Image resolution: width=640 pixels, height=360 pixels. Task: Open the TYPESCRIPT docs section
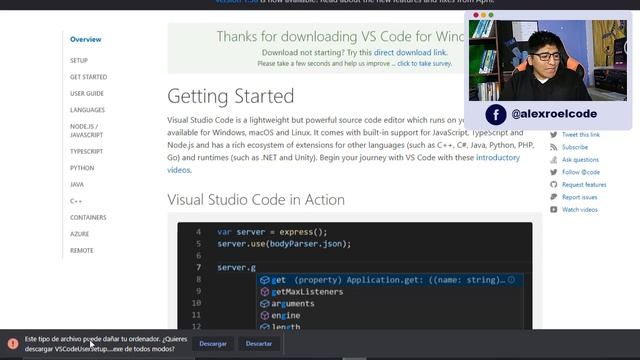86,151
